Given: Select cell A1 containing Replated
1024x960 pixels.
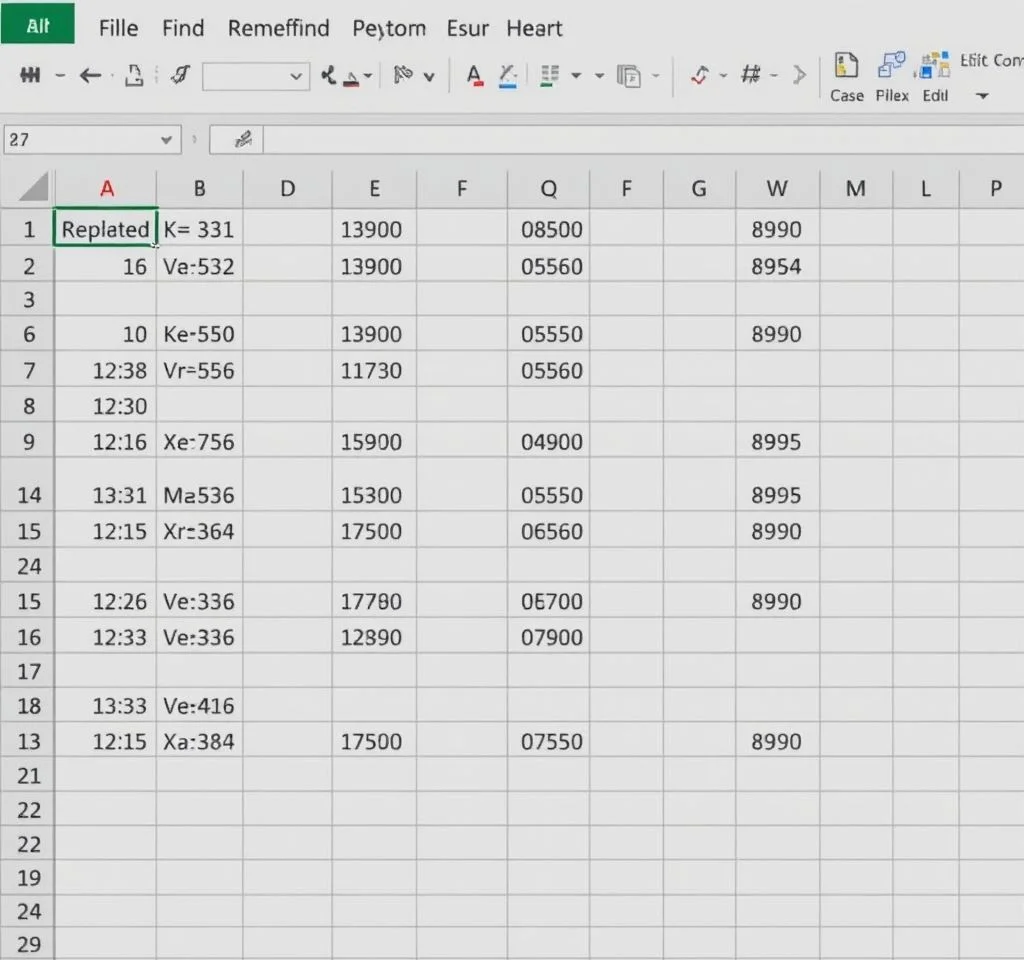Looking at the screenshot, I should click(105, 229).
